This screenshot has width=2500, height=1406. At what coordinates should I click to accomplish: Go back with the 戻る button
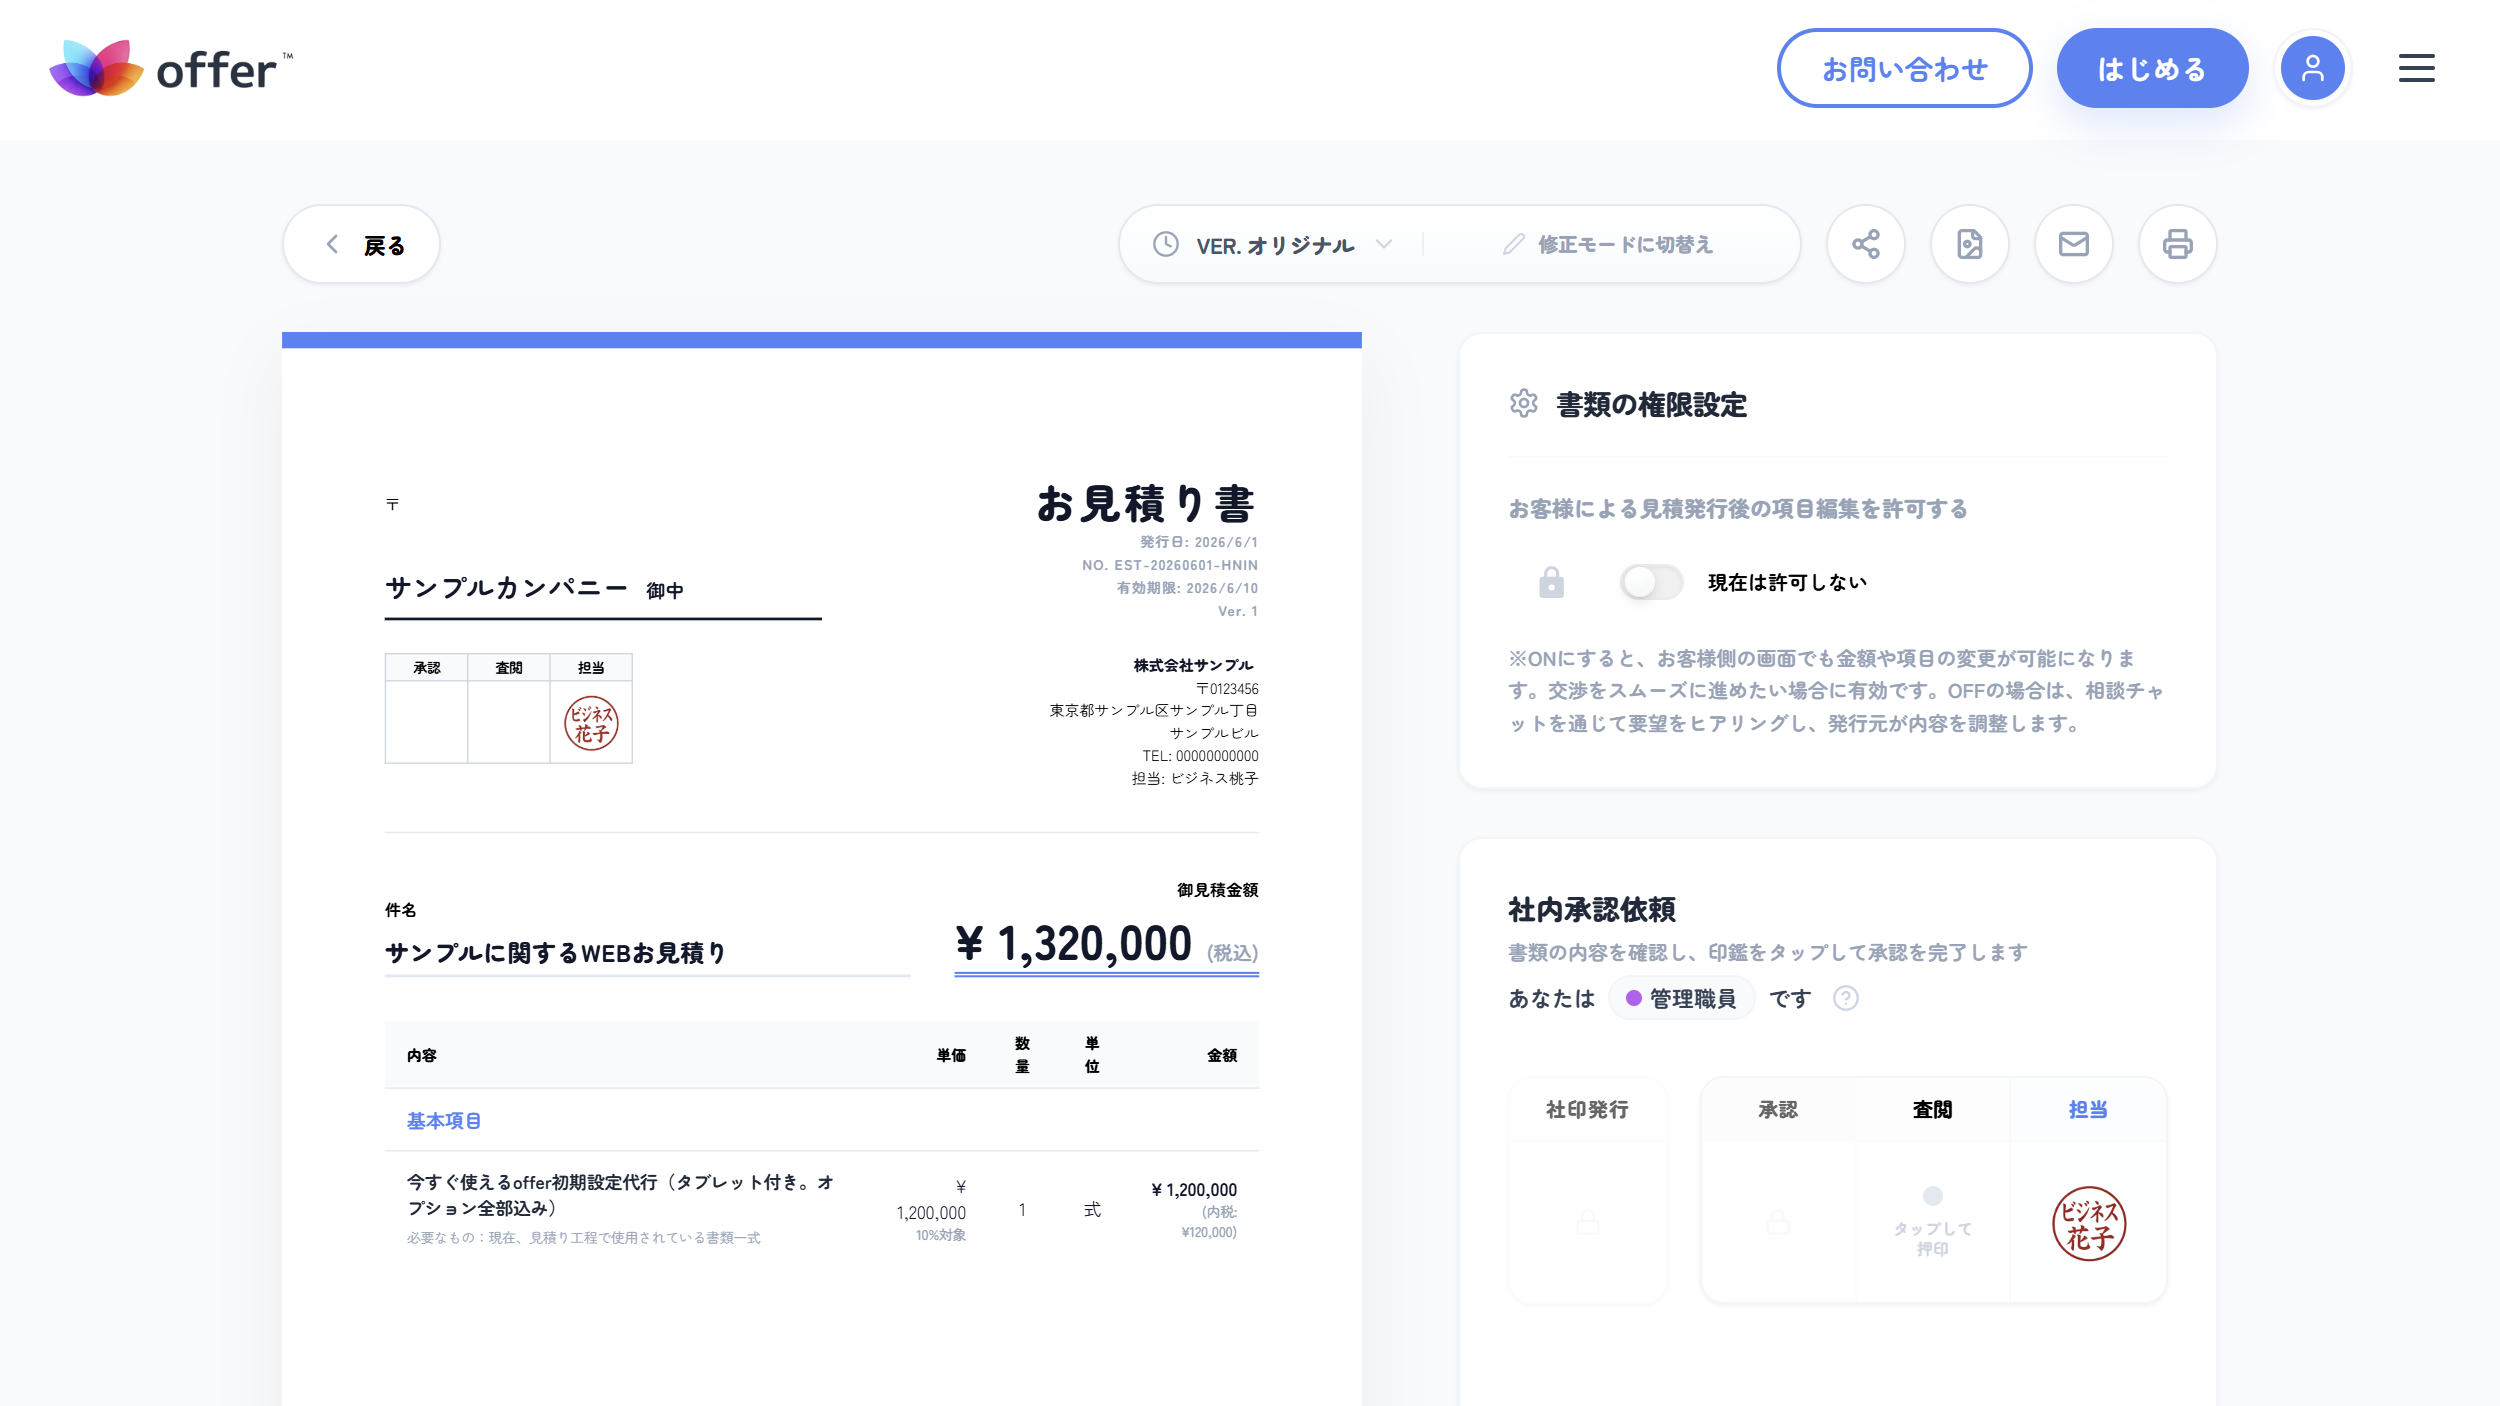pos(361,244)
